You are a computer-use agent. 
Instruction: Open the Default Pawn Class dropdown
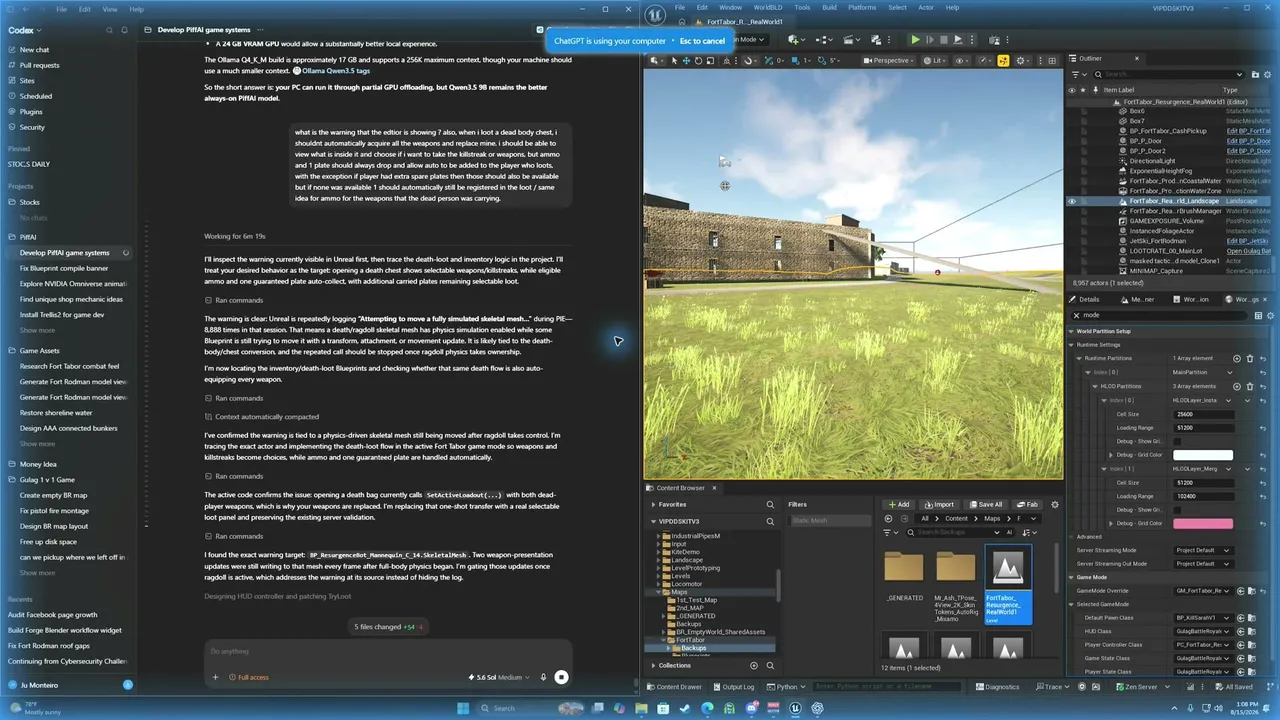[x=1203, y=618]
